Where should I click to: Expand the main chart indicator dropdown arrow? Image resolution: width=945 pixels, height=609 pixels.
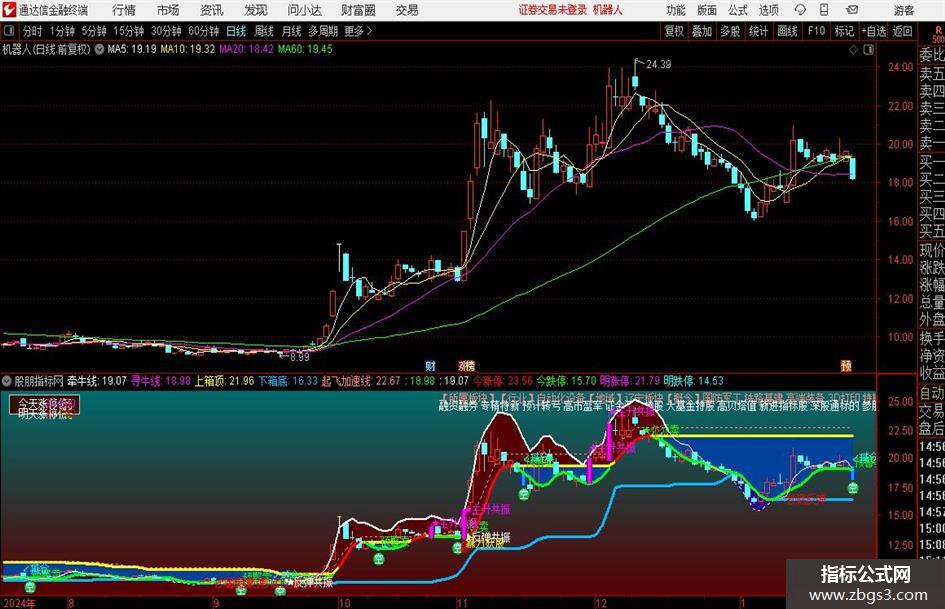pos(99,49)
